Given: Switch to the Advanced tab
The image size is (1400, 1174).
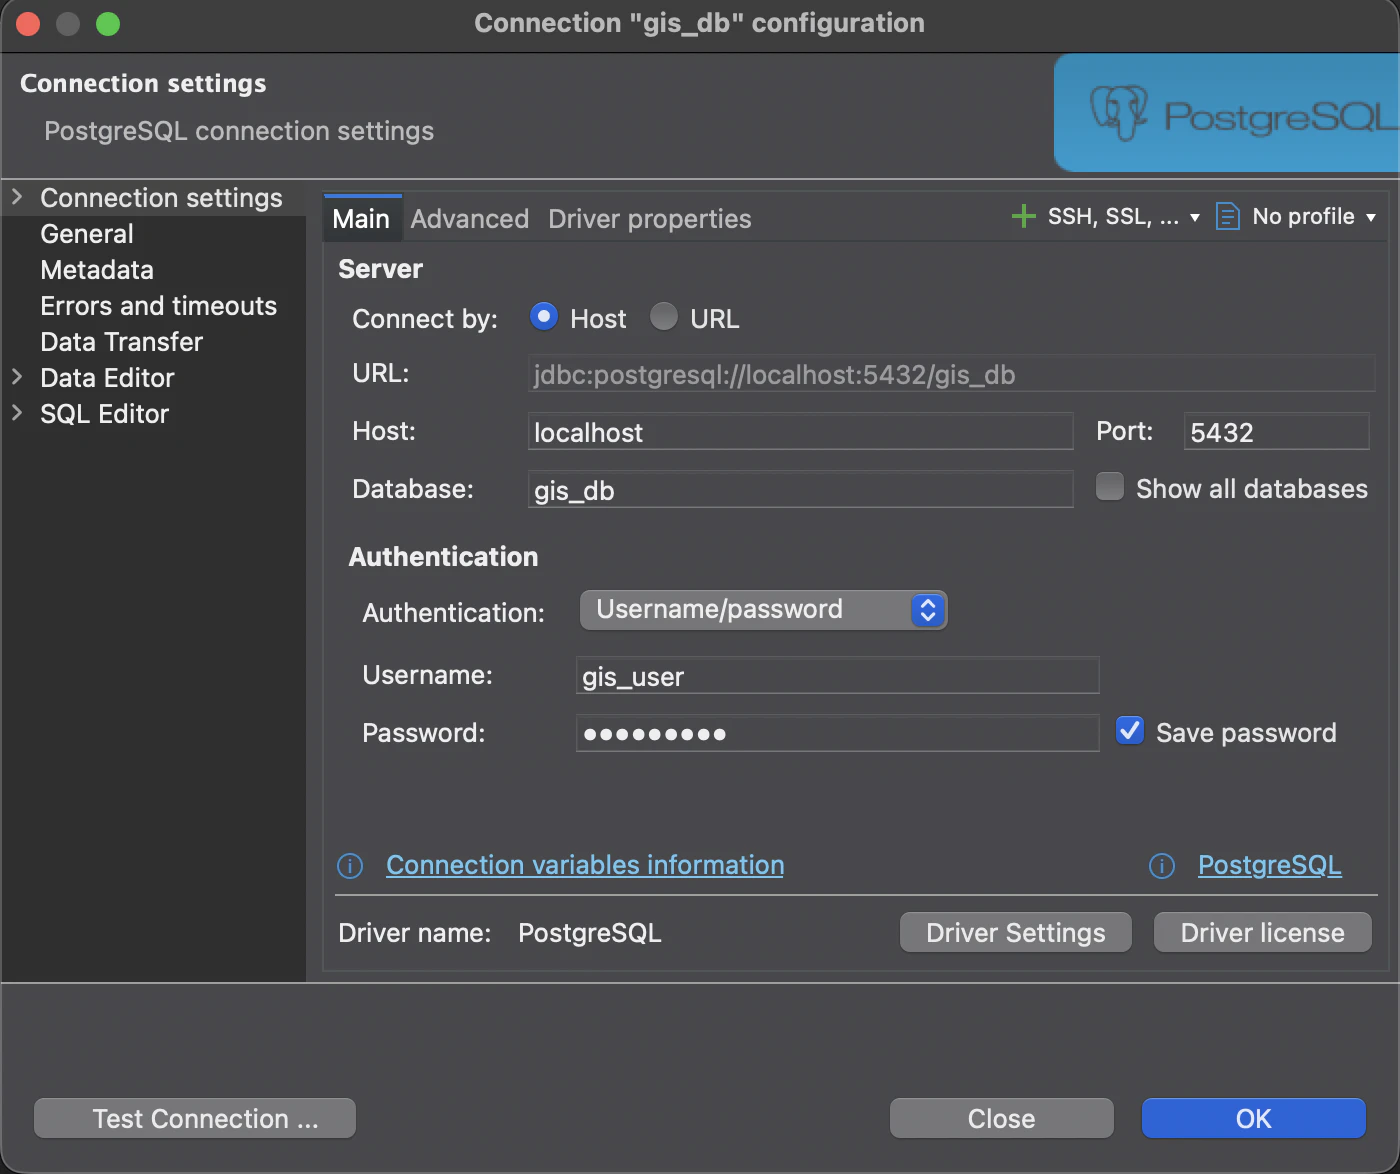Looking at the screenshot, I should (470, 219).
